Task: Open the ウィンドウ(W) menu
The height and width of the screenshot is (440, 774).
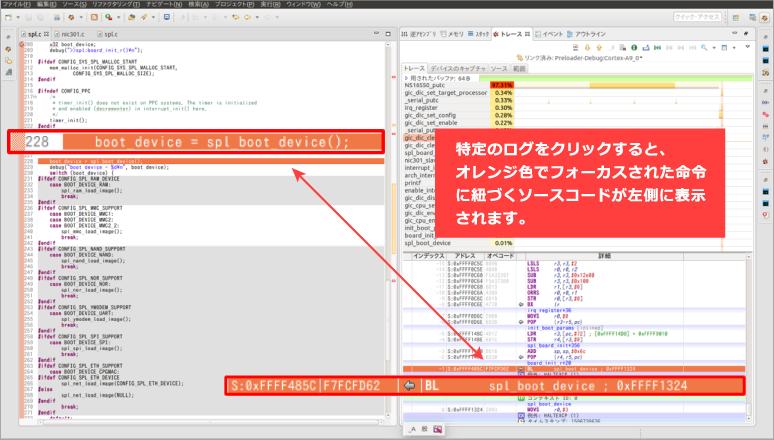Action: 304,4
